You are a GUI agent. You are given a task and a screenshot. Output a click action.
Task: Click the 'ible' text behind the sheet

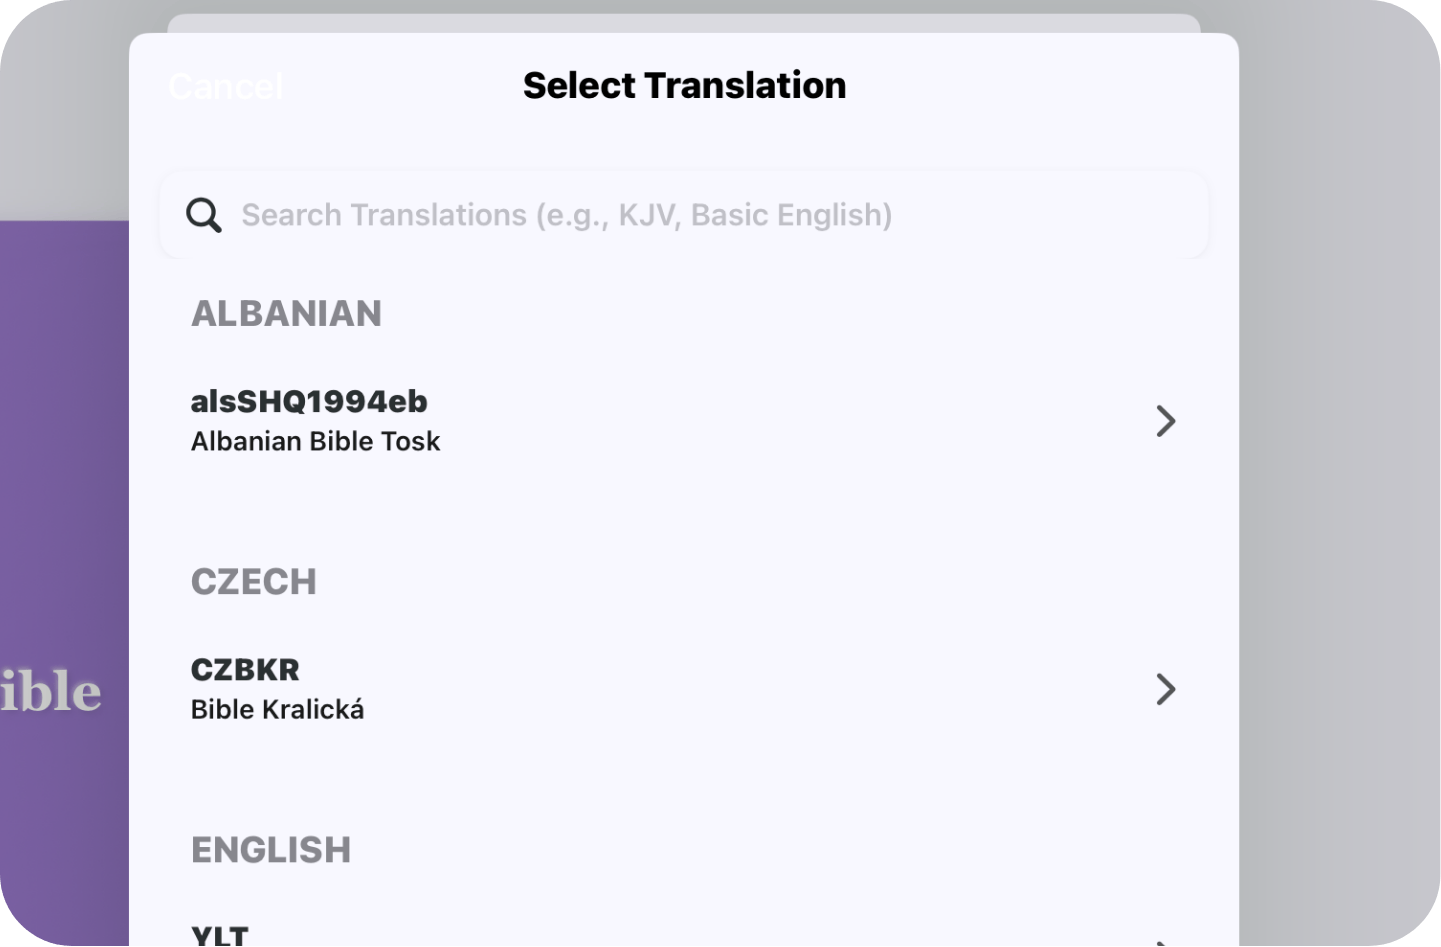point(52,692)
